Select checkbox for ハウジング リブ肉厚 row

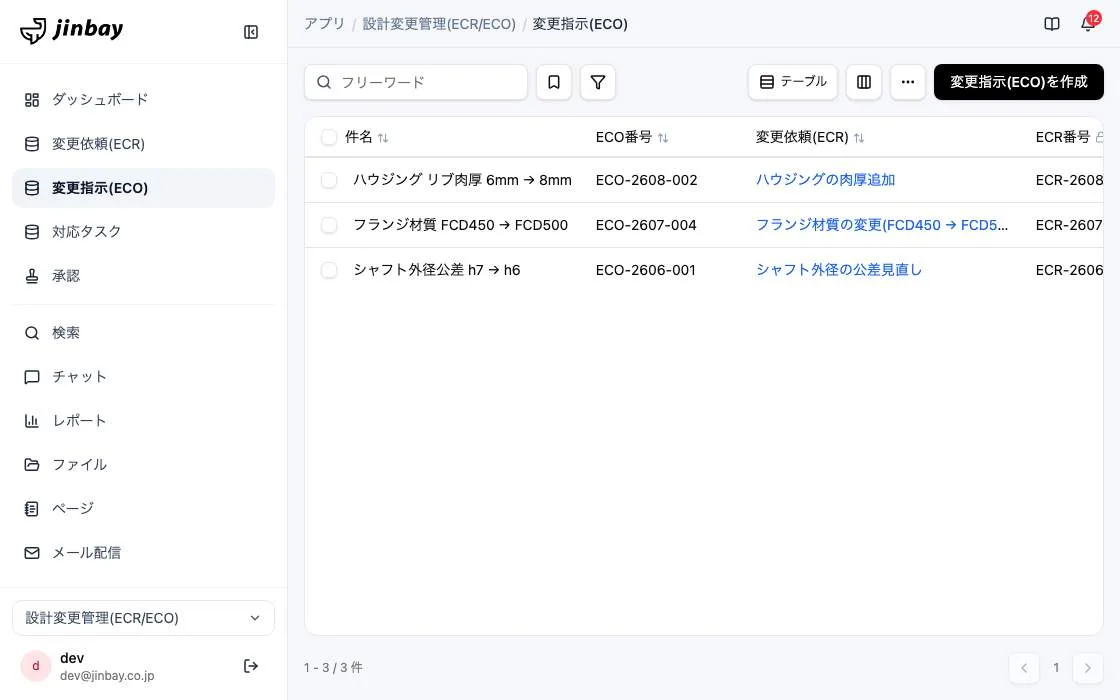point(329,180)
